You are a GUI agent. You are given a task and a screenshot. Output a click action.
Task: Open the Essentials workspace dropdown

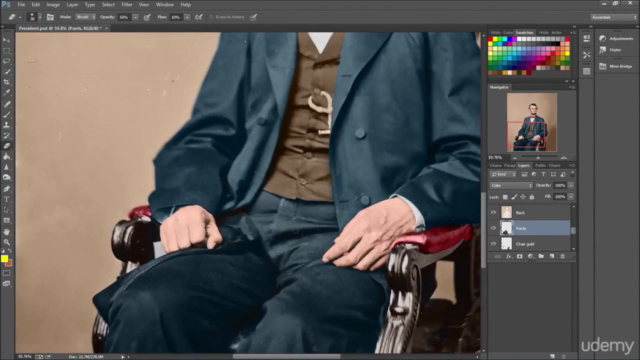tap(613, 17)
